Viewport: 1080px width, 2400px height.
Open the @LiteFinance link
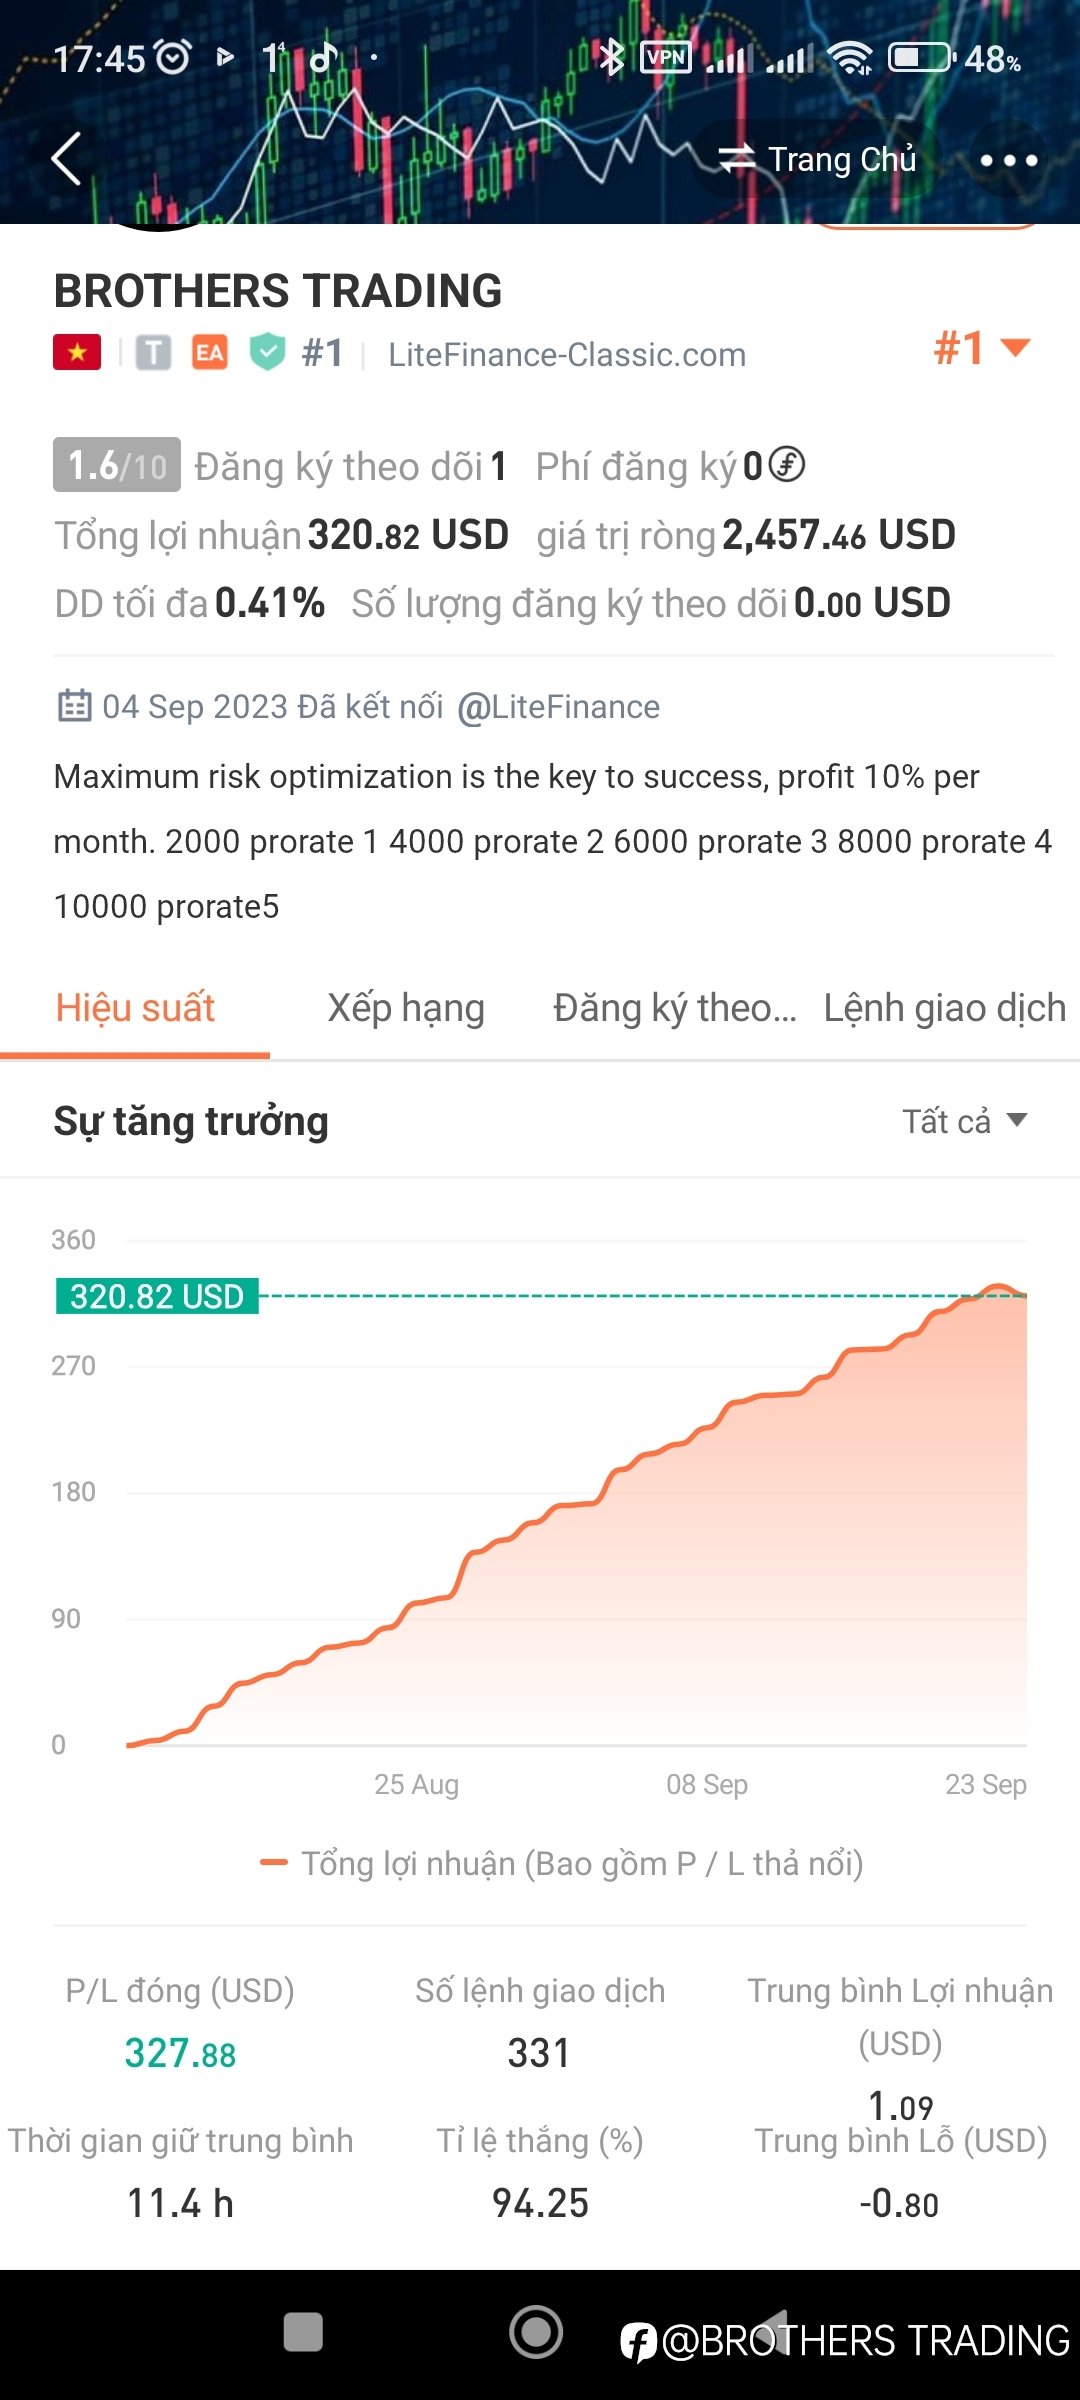[558, 707]
